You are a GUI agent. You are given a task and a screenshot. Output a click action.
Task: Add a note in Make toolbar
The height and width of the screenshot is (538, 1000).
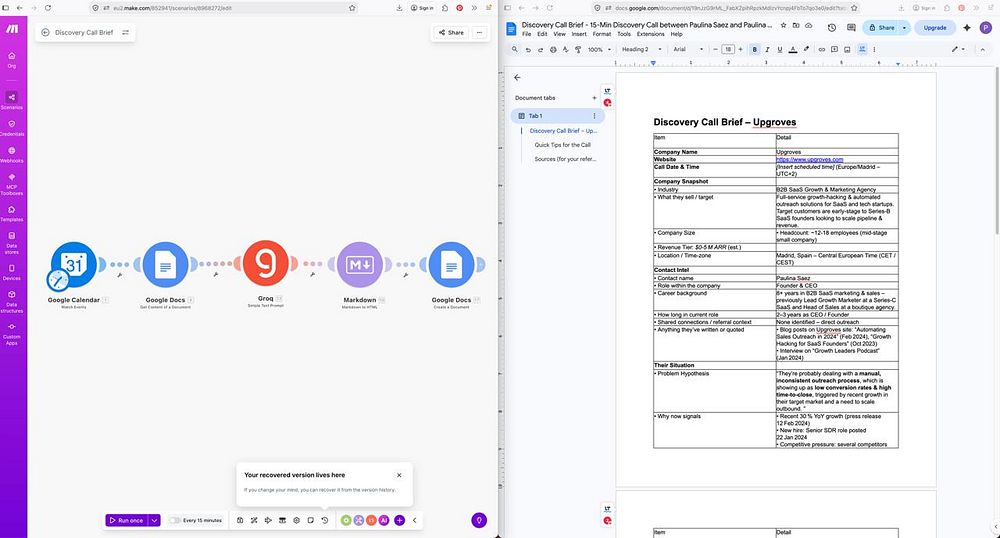pyautogui.click(x=311, y=520)
